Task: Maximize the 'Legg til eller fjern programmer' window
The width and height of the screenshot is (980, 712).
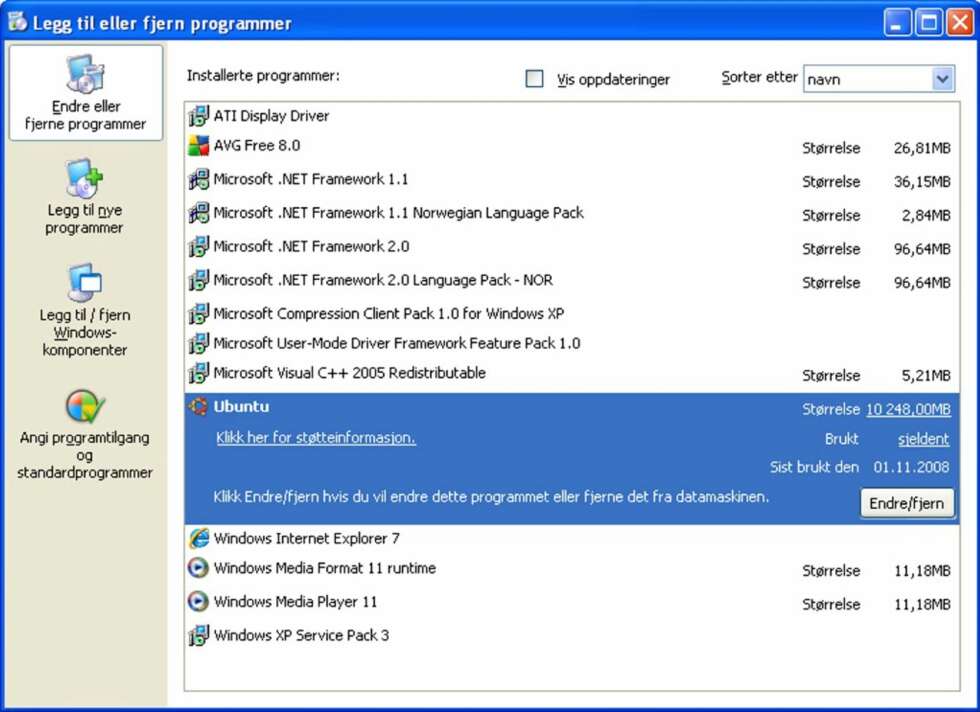Action: pyautogui.click(x=929, y=23)
